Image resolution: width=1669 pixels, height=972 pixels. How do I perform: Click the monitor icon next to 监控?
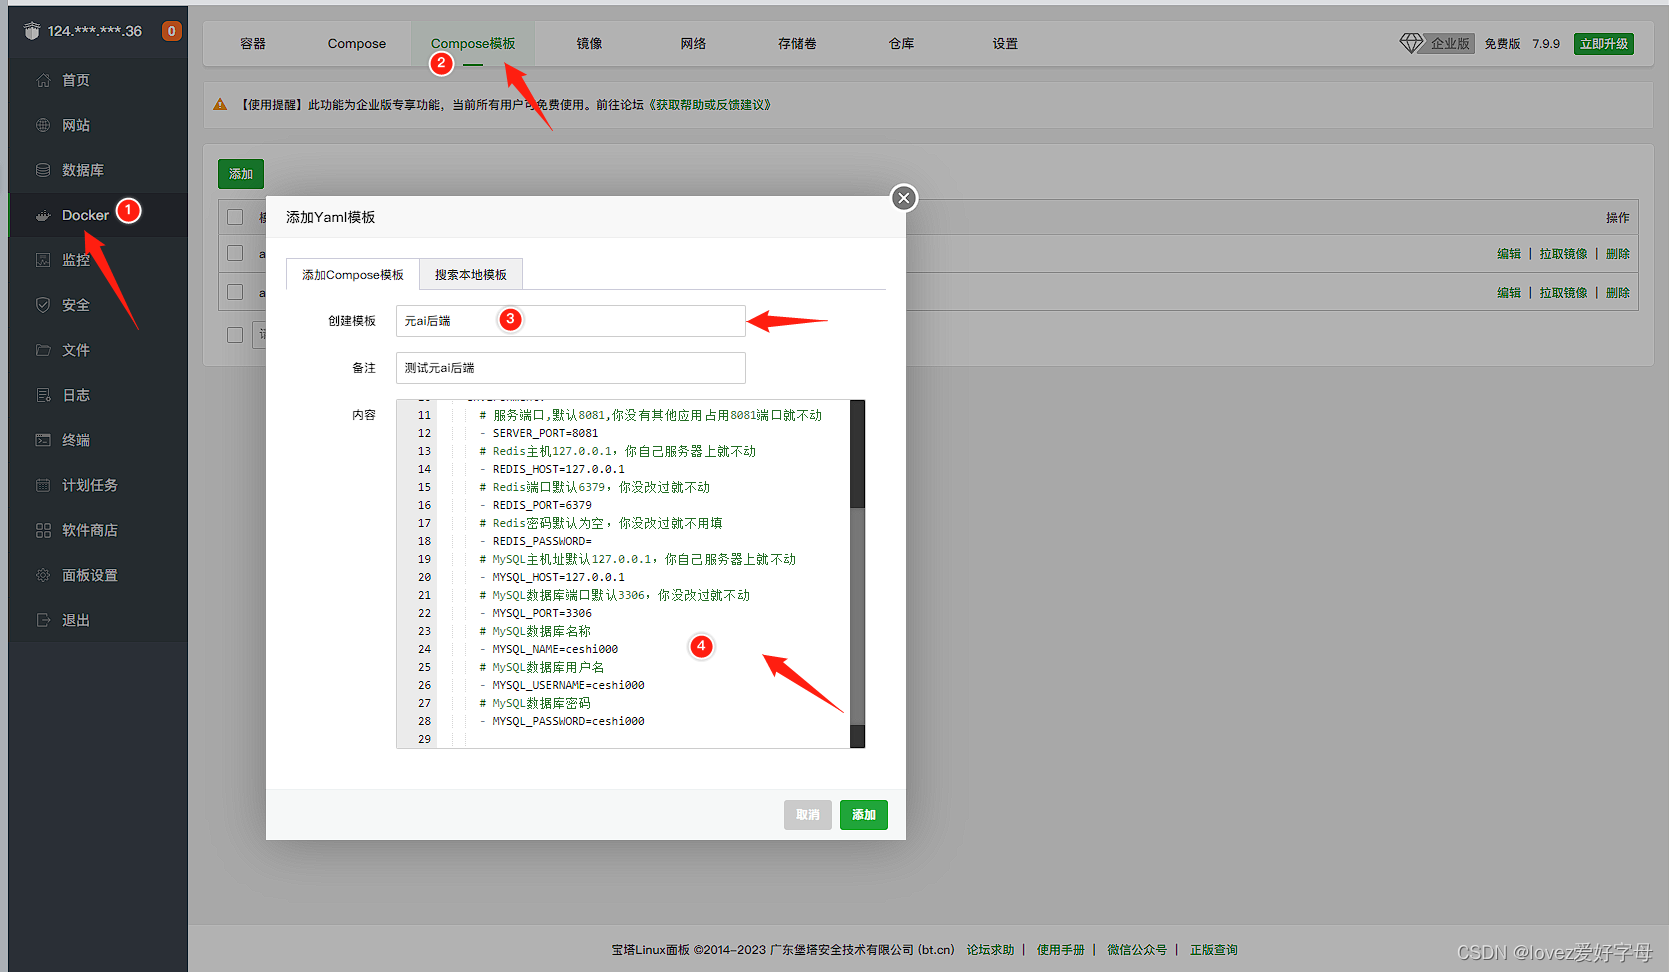coord(43,260)
